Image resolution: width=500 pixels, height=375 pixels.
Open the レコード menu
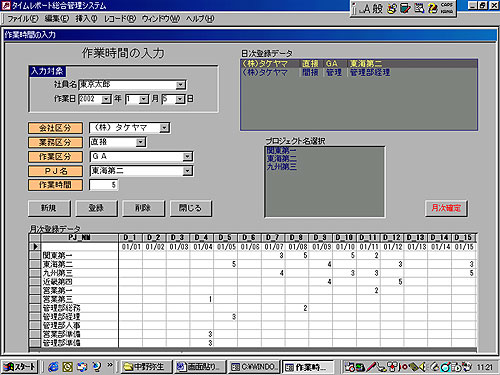coord(120,19)
